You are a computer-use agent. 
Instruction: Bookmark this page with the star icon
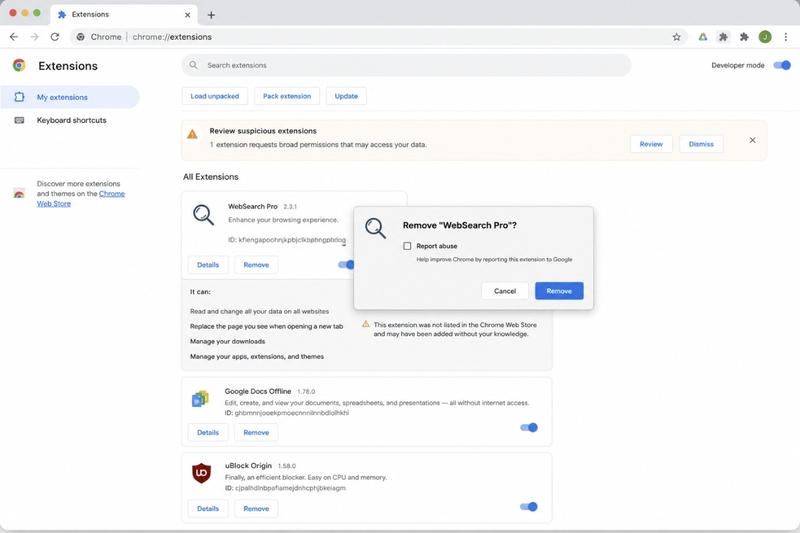(677, 37)
